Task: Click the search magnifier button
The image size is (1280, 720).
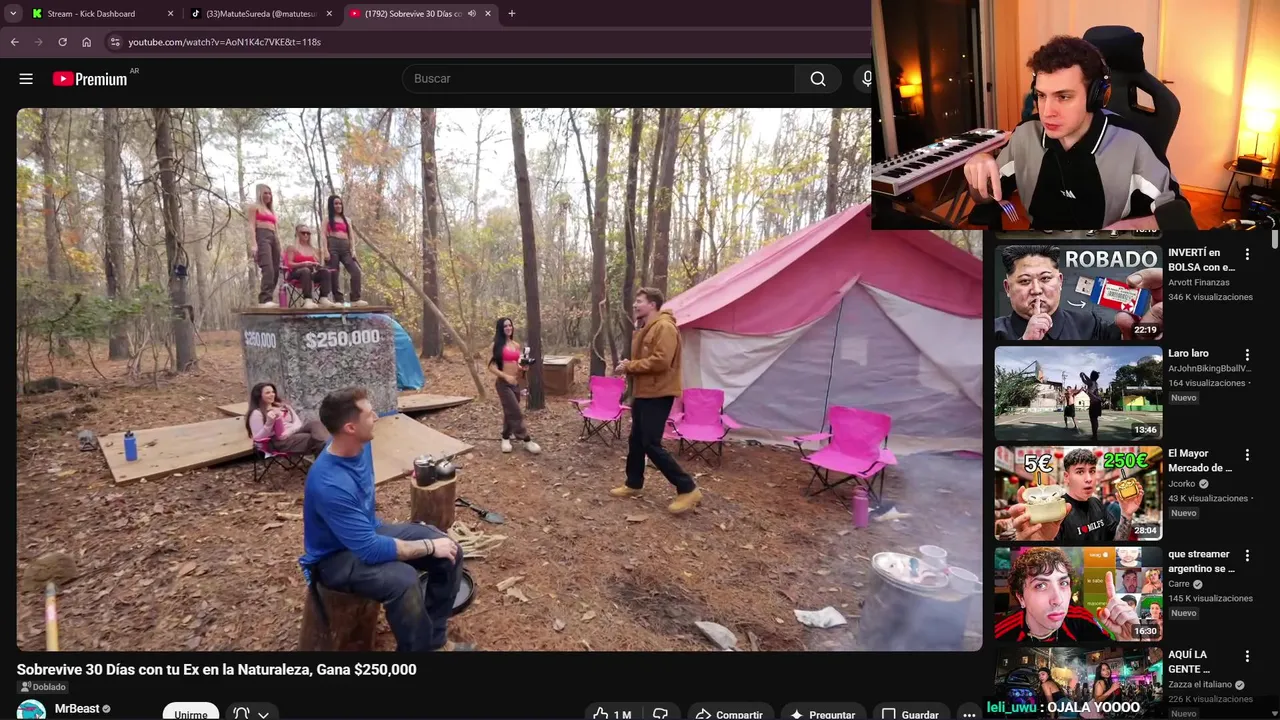Action: tap(818, 79)
